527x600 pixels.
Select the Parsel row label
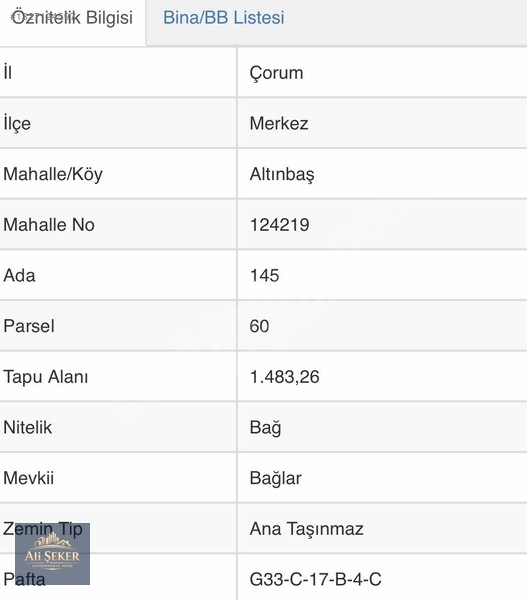[29, 326]
